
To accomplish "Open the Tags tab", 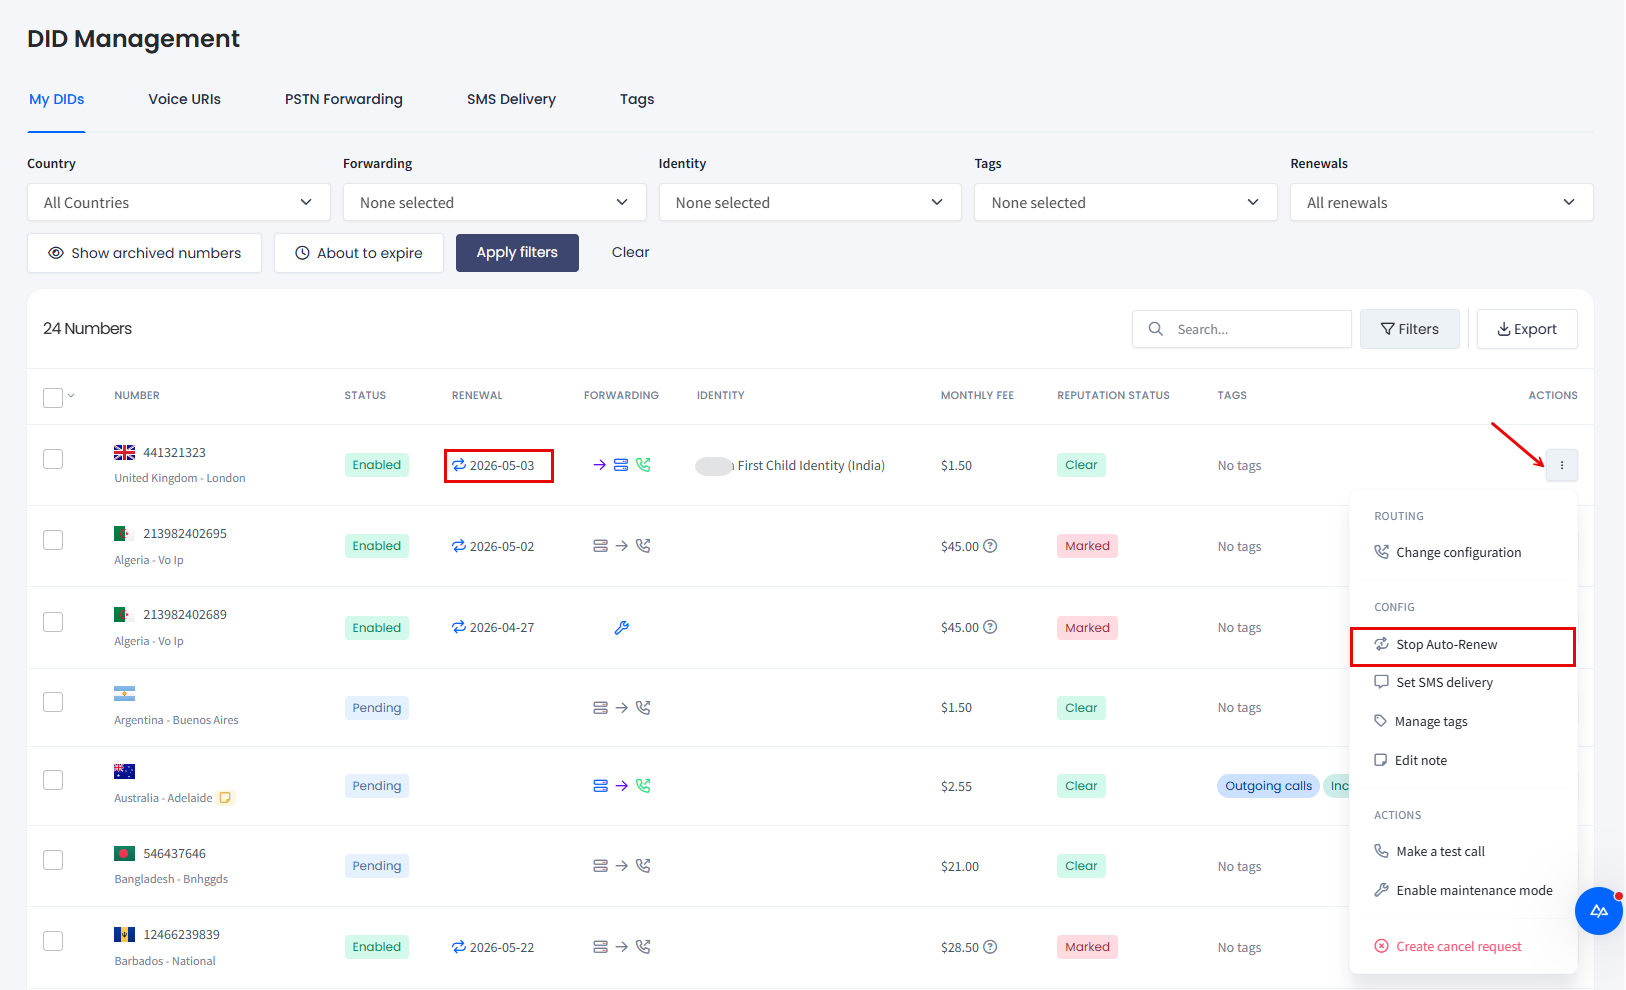I will click(x=637, y=99).
